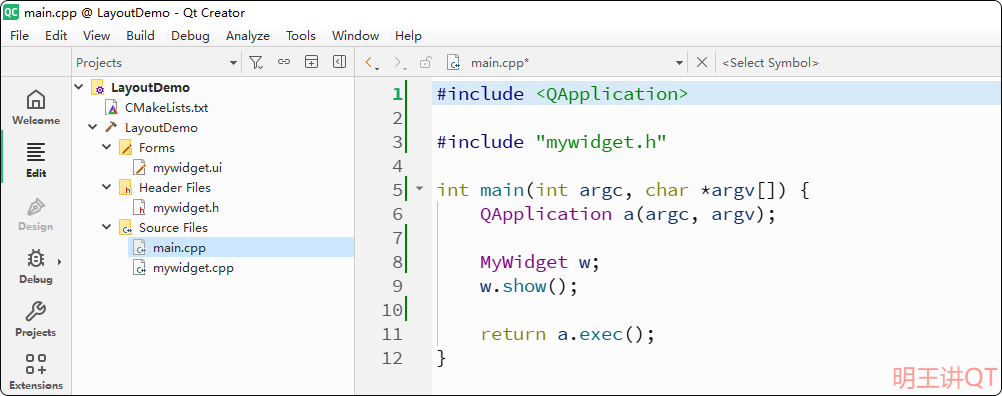This screenshot has width=1002, height=396.
Task: Go back in navigation history
Action: [x=369, y=62]
